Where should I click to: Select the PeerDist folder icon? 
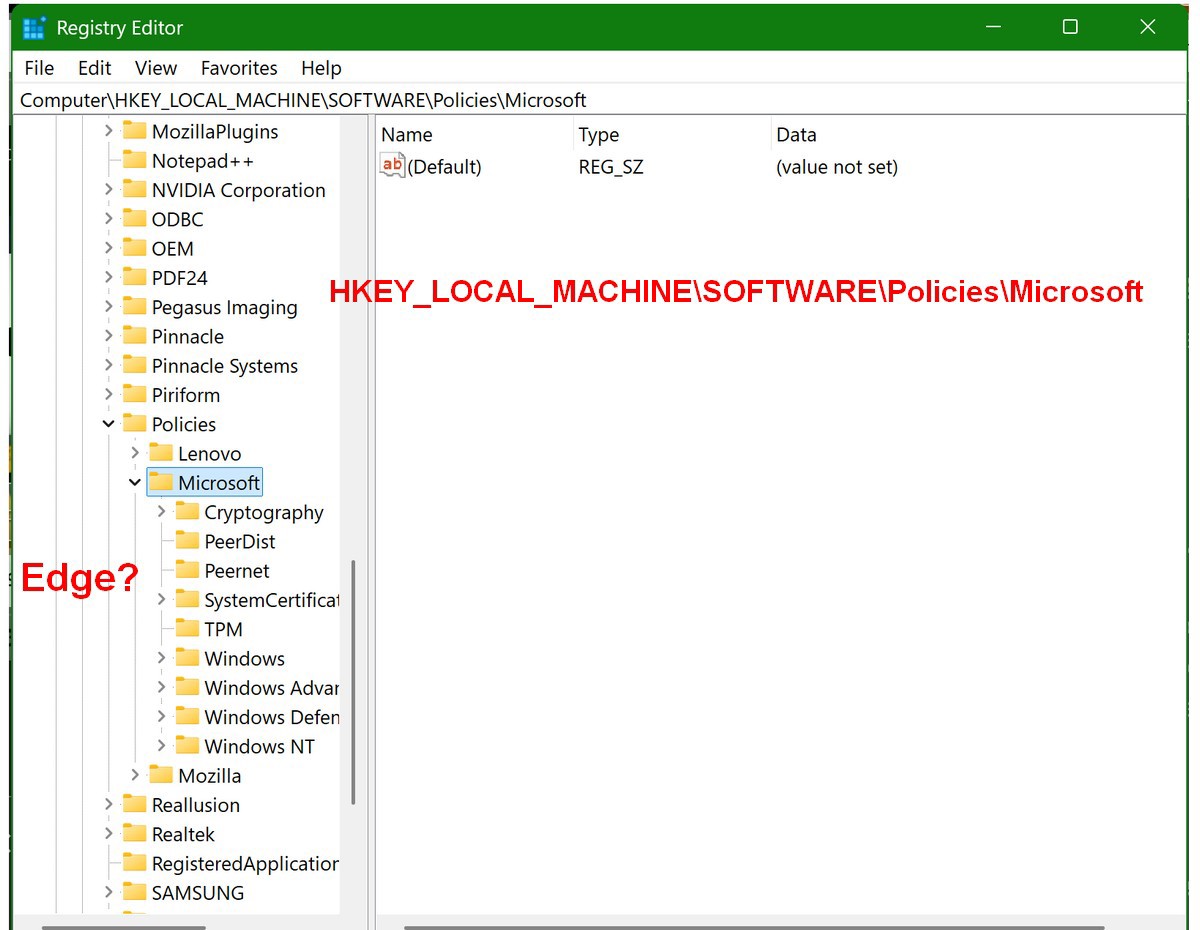(x=187, y=541)
